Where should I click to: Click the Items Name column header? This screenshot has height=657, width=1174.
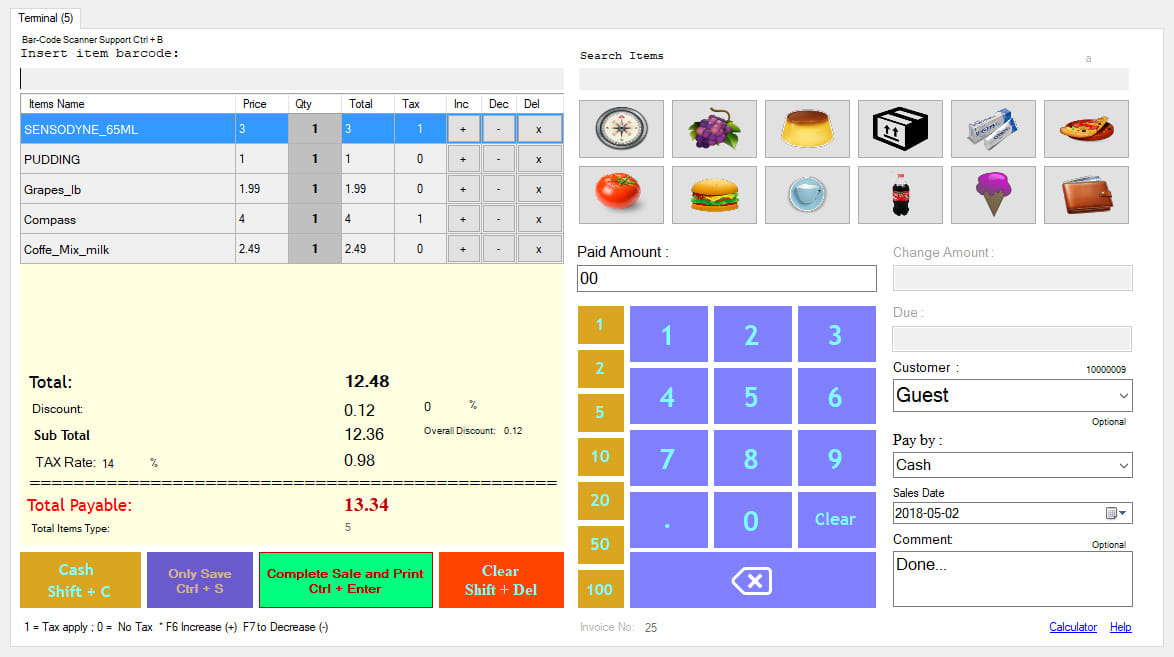pos(127,104)
